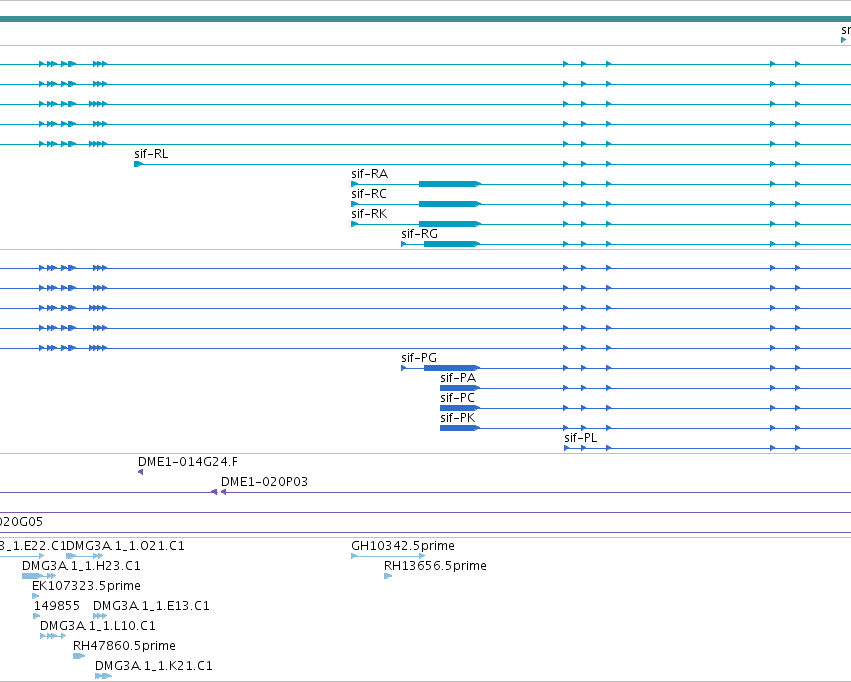This screenshot has width=851, height=682.
Task: Select the DME1-020P03 label
Action: coord(264,482)
